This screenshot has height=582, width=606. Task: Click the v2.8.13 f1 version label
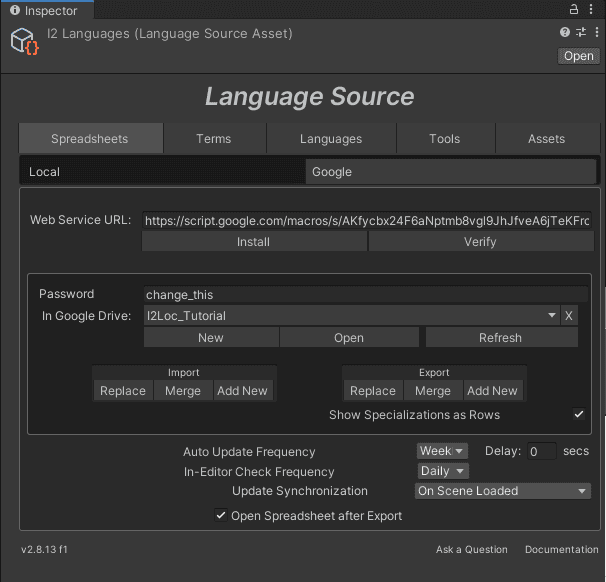pos(44,549)
